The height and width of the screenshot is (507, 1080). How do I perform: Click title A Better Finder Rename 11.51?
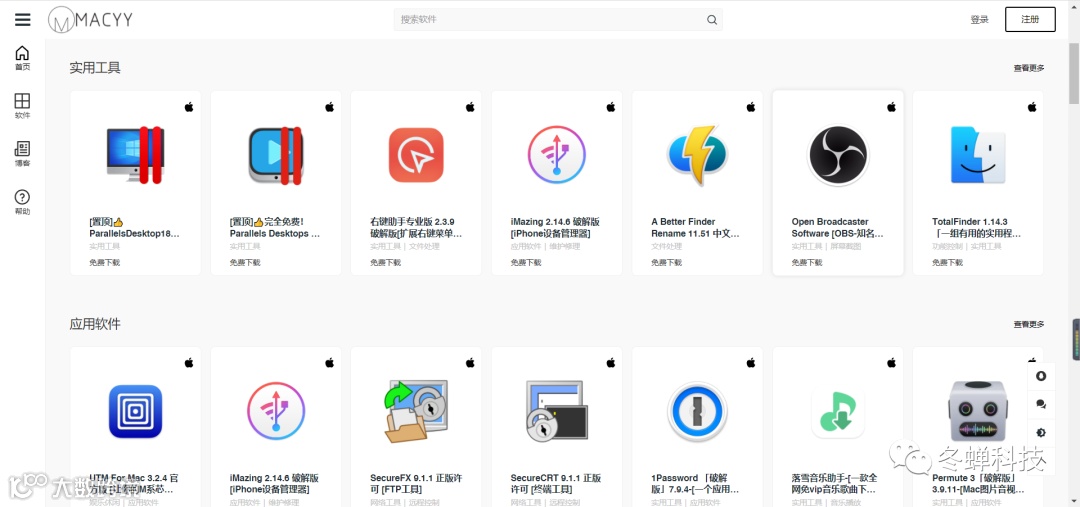click(696, 228)
